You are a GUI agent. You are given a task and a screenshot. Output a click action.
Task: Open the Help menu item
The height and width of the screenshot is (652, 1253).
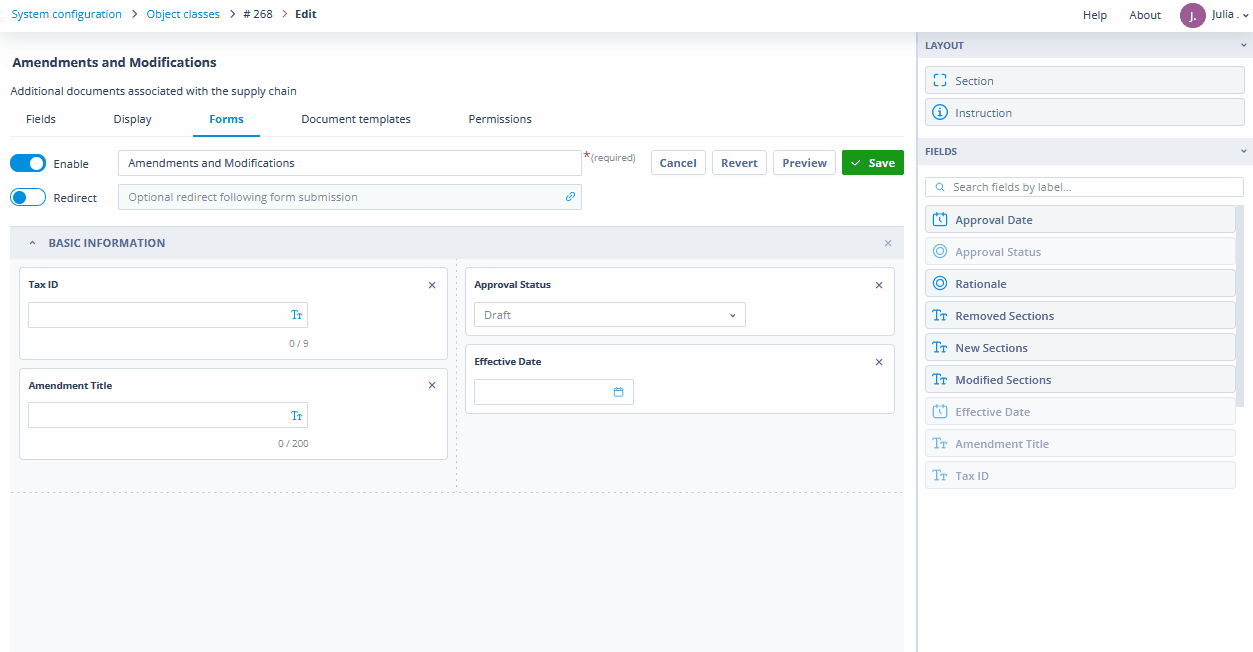click(1095, 15)
